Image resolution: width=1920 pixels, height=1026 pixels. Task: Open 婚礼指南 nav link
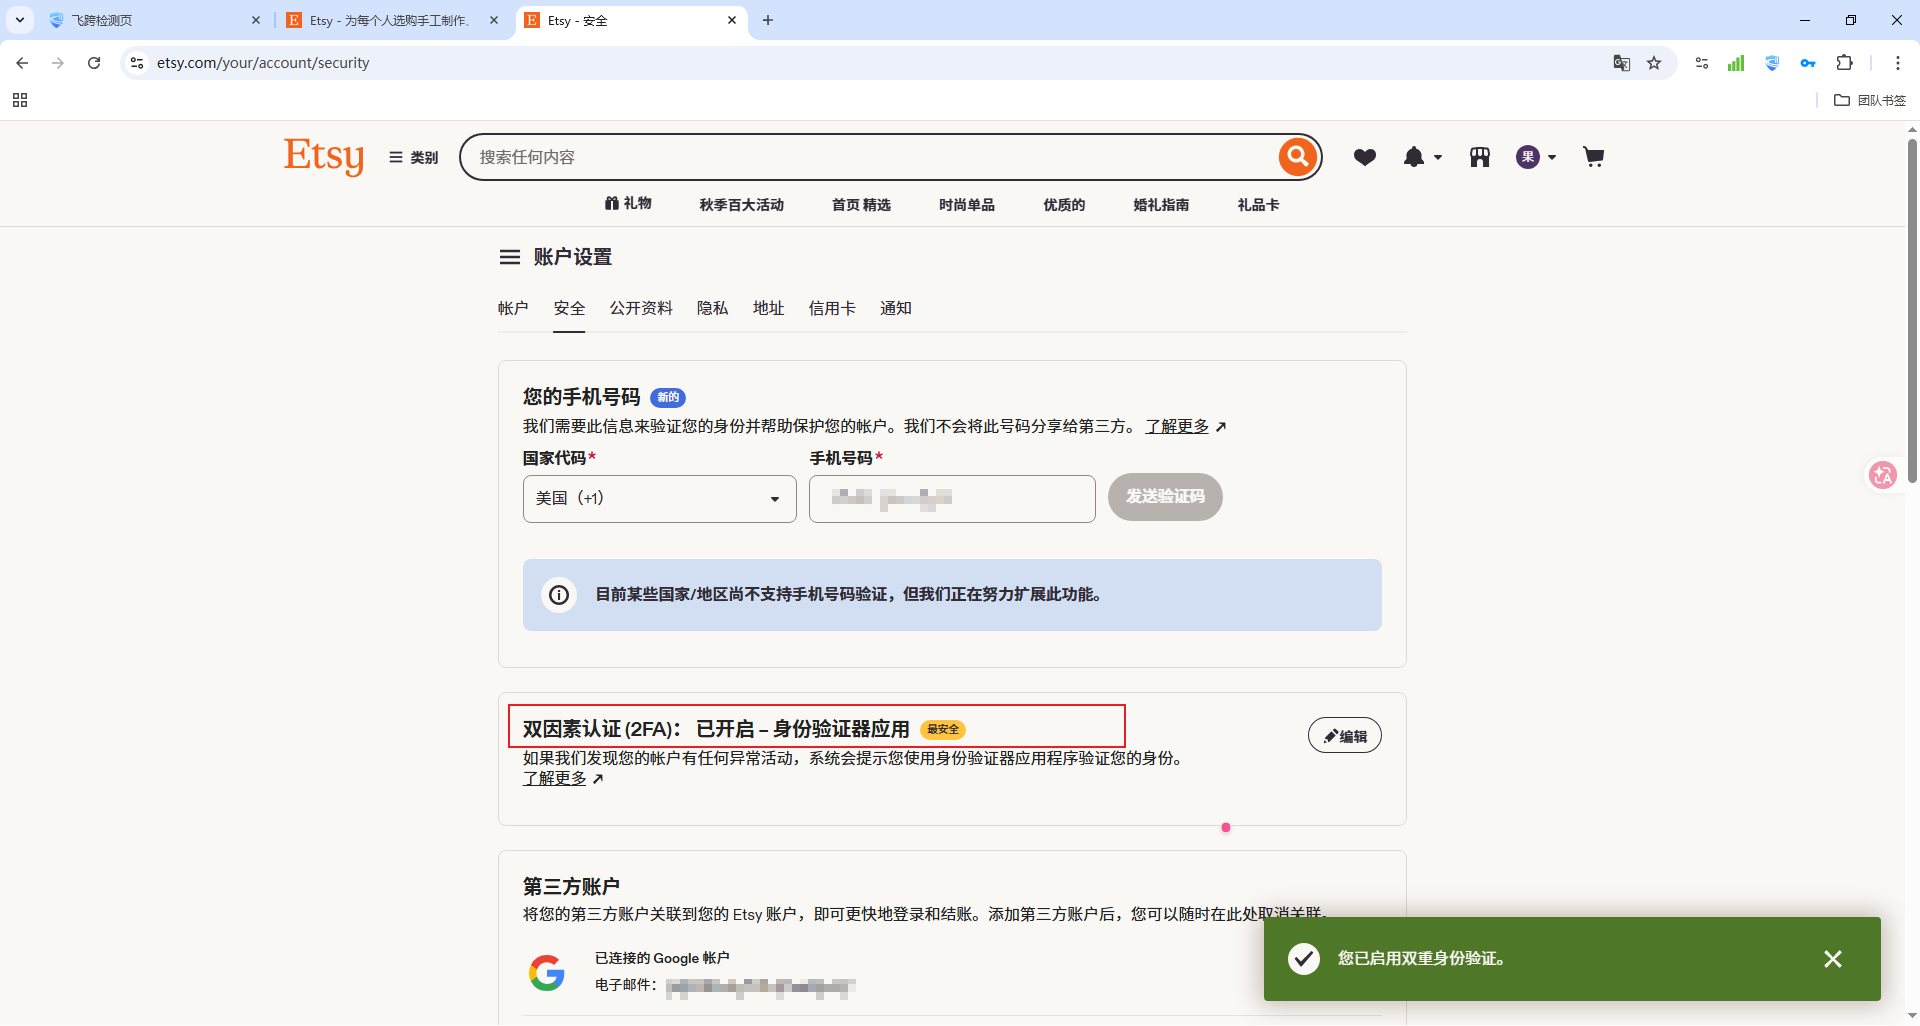point(1161,205)
